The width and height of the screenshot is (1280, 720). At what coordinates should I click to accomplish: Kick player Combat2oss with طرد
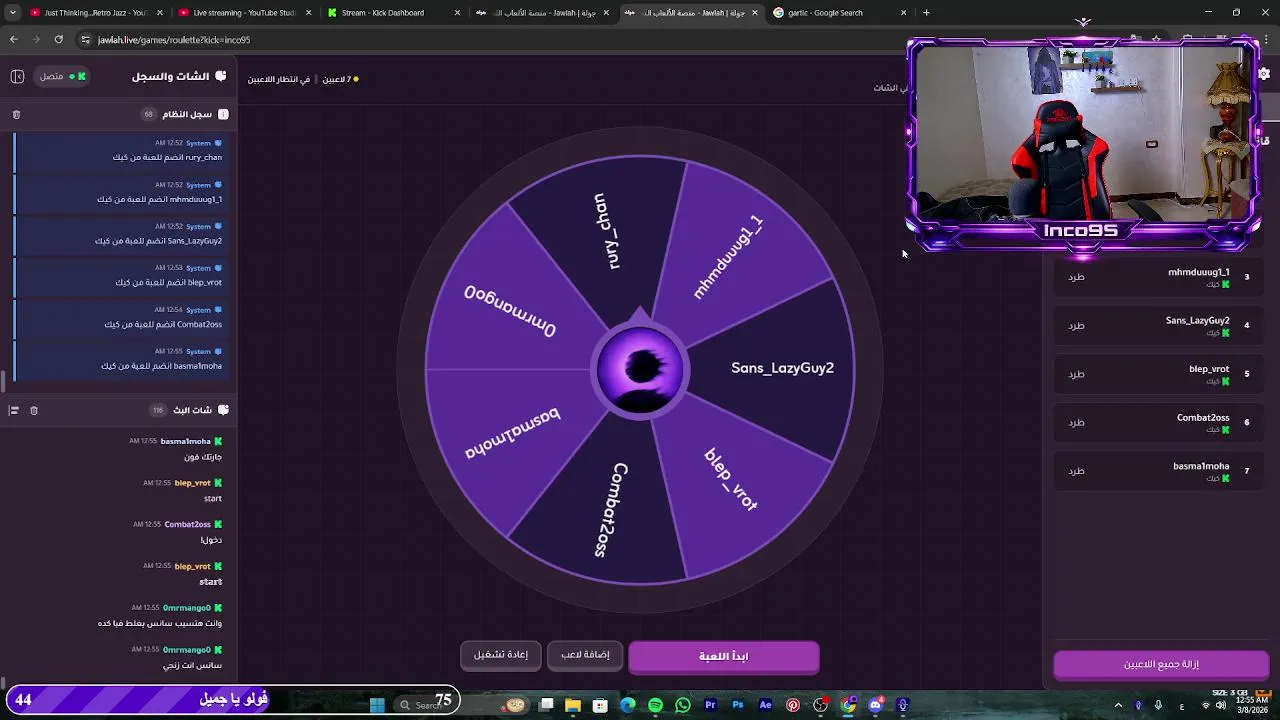1076,422
